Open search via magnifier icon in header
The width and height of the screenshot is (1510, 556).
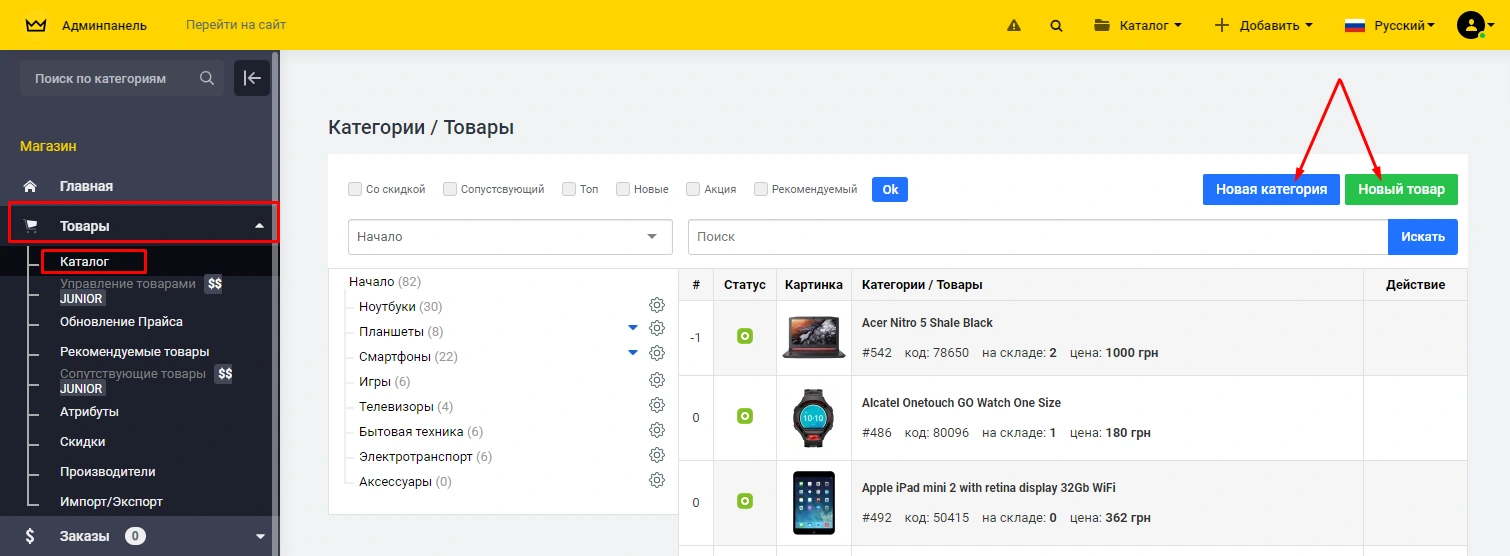click(1056, 26)
